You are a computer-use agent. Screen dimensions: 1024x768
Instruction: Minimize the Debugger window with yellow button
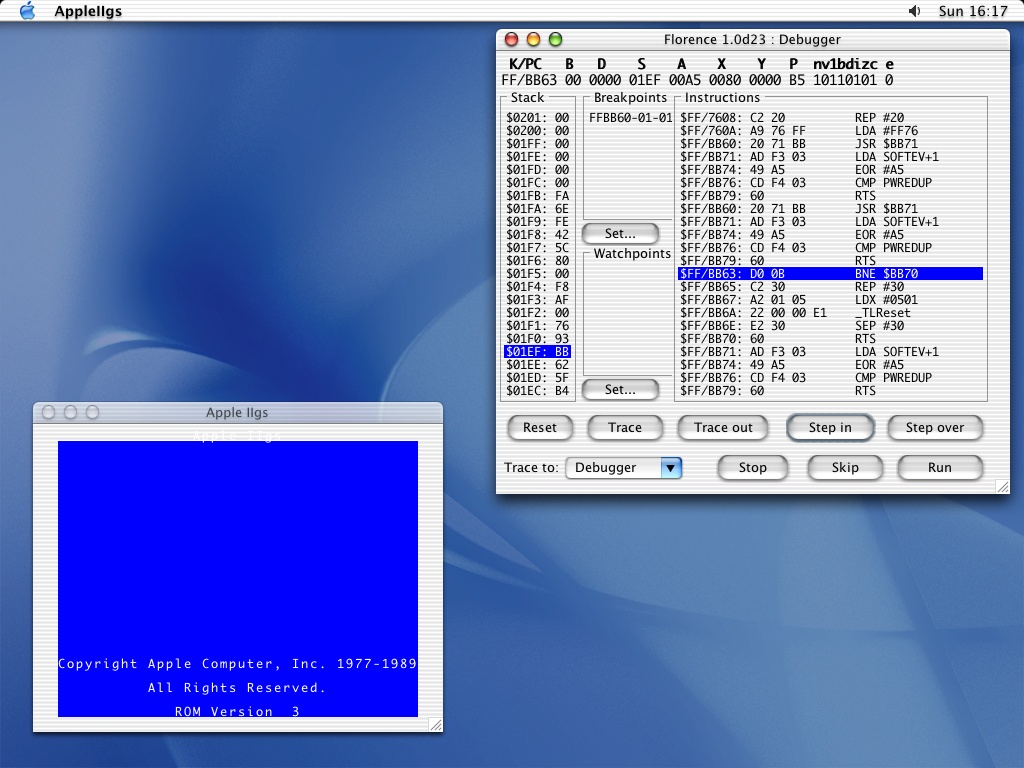pyautogui.click(x=534, y=40)
